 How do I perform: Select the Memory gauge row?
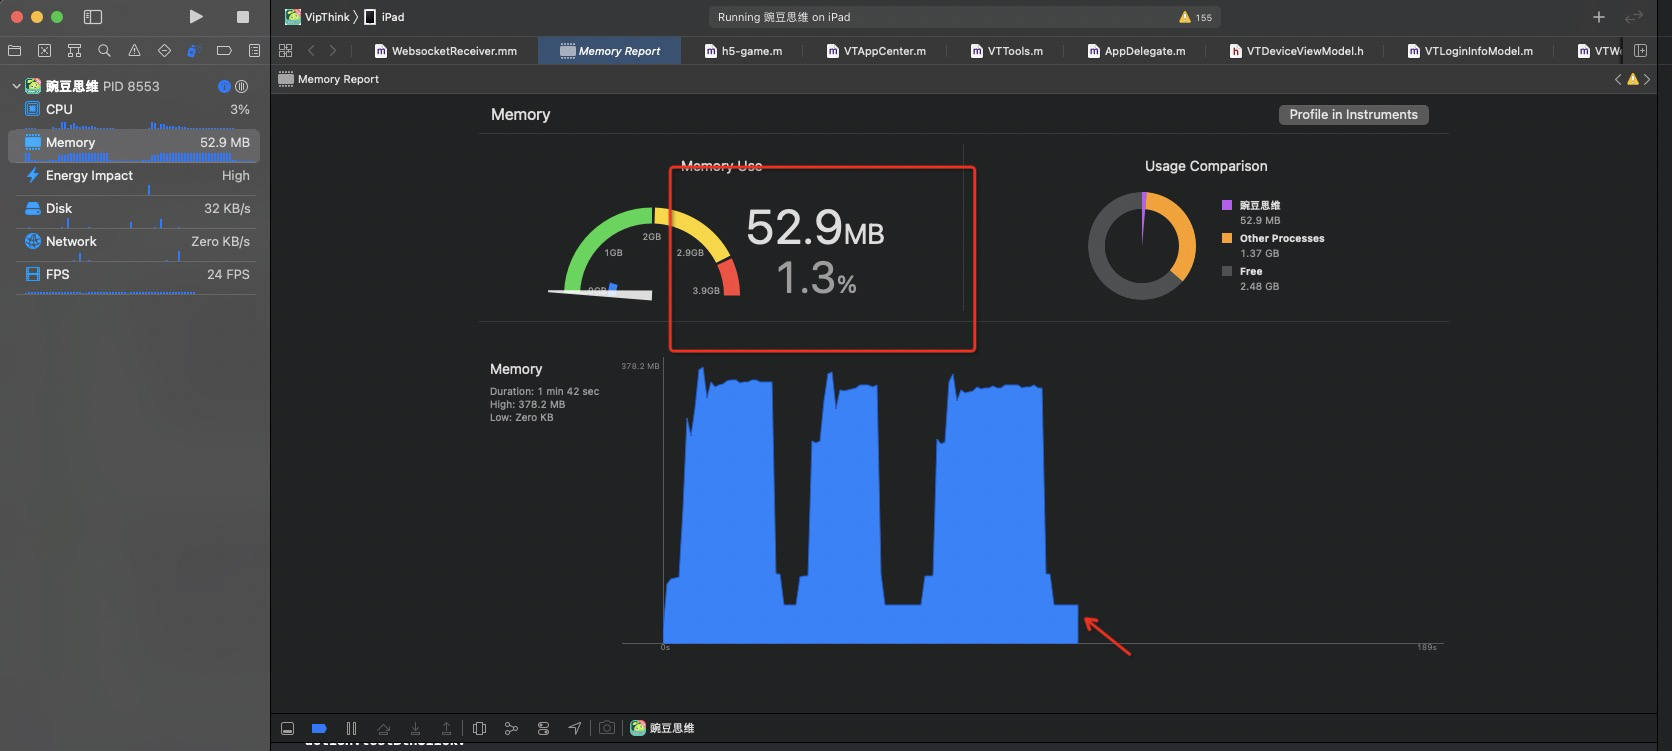click(x=135, y=145)
